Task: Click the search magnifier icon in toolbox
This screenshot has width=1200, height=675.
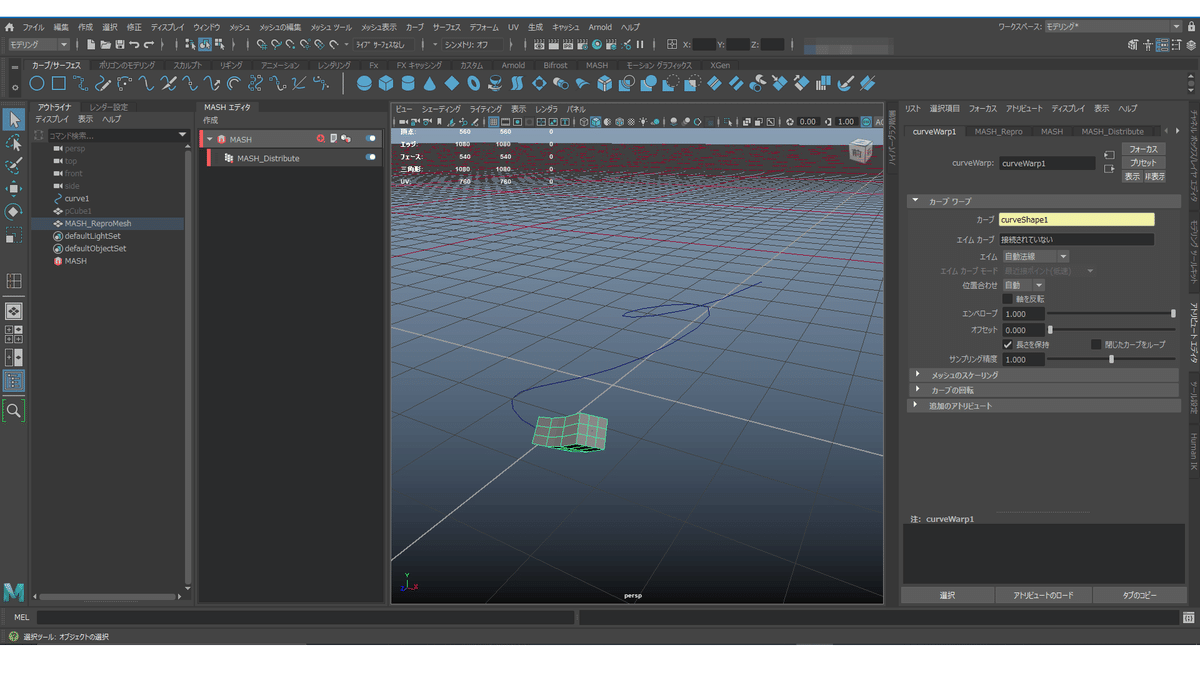Action: (14, 410)
